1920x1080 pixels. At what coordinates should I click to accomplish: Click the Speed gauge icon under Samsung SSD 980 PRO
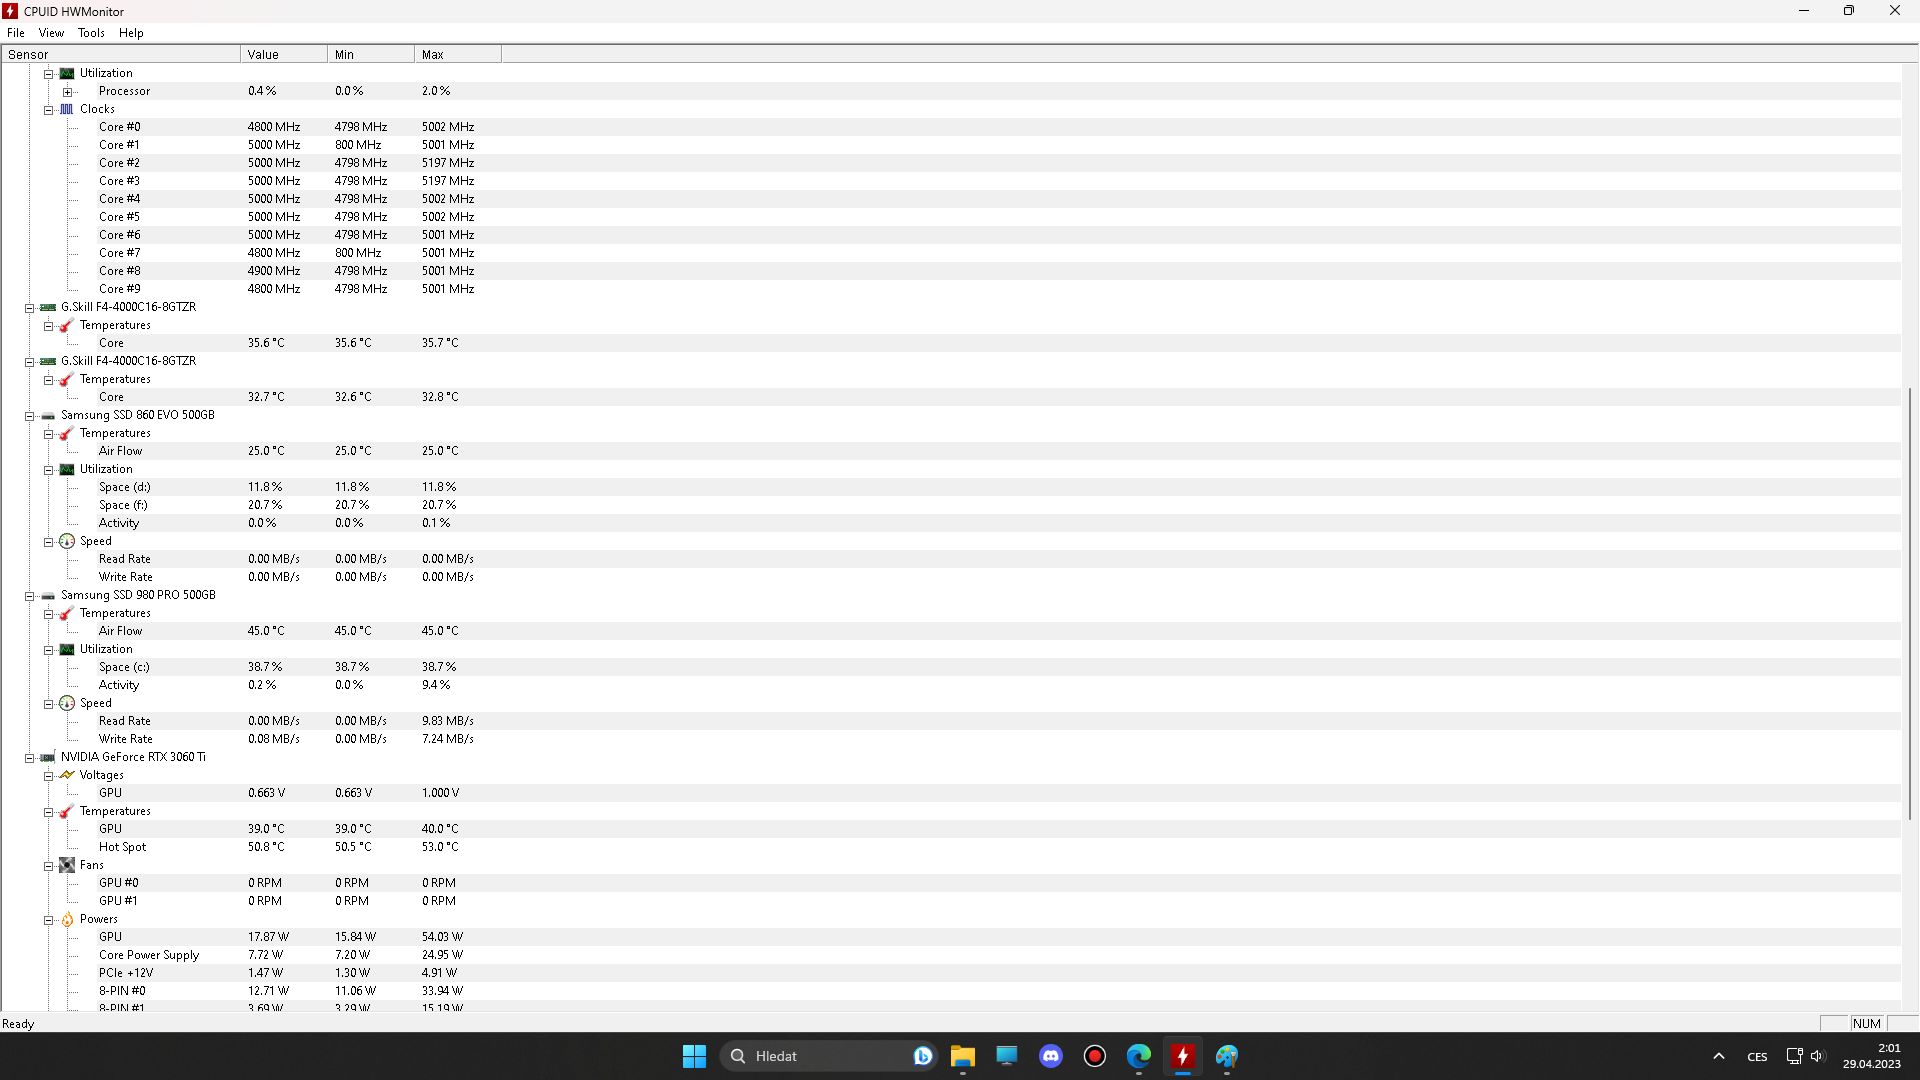tap(67, 703)
